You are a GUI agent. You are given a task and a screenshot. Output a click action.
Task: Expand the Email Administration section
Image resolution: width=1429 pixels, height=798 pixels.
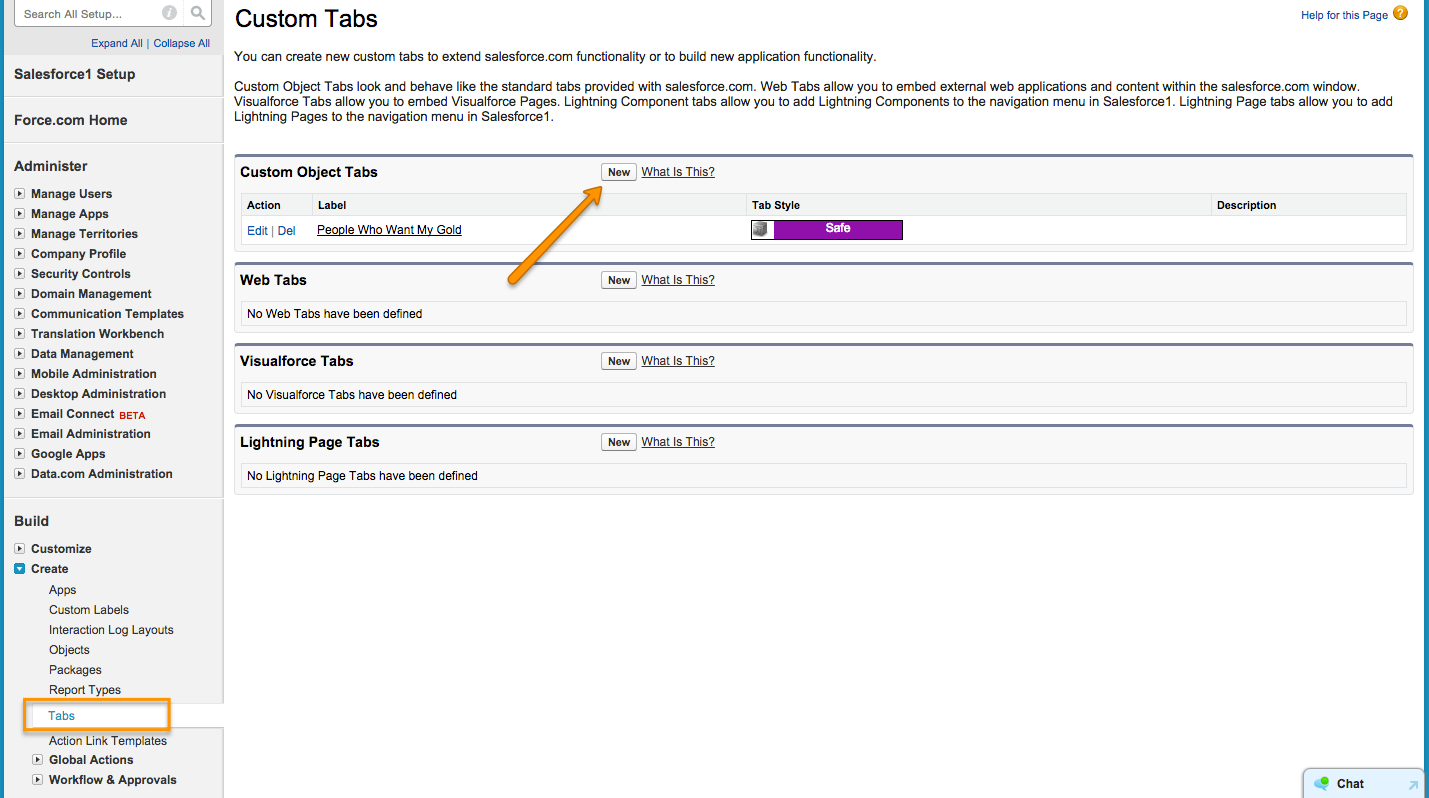[x=20, y=434]
